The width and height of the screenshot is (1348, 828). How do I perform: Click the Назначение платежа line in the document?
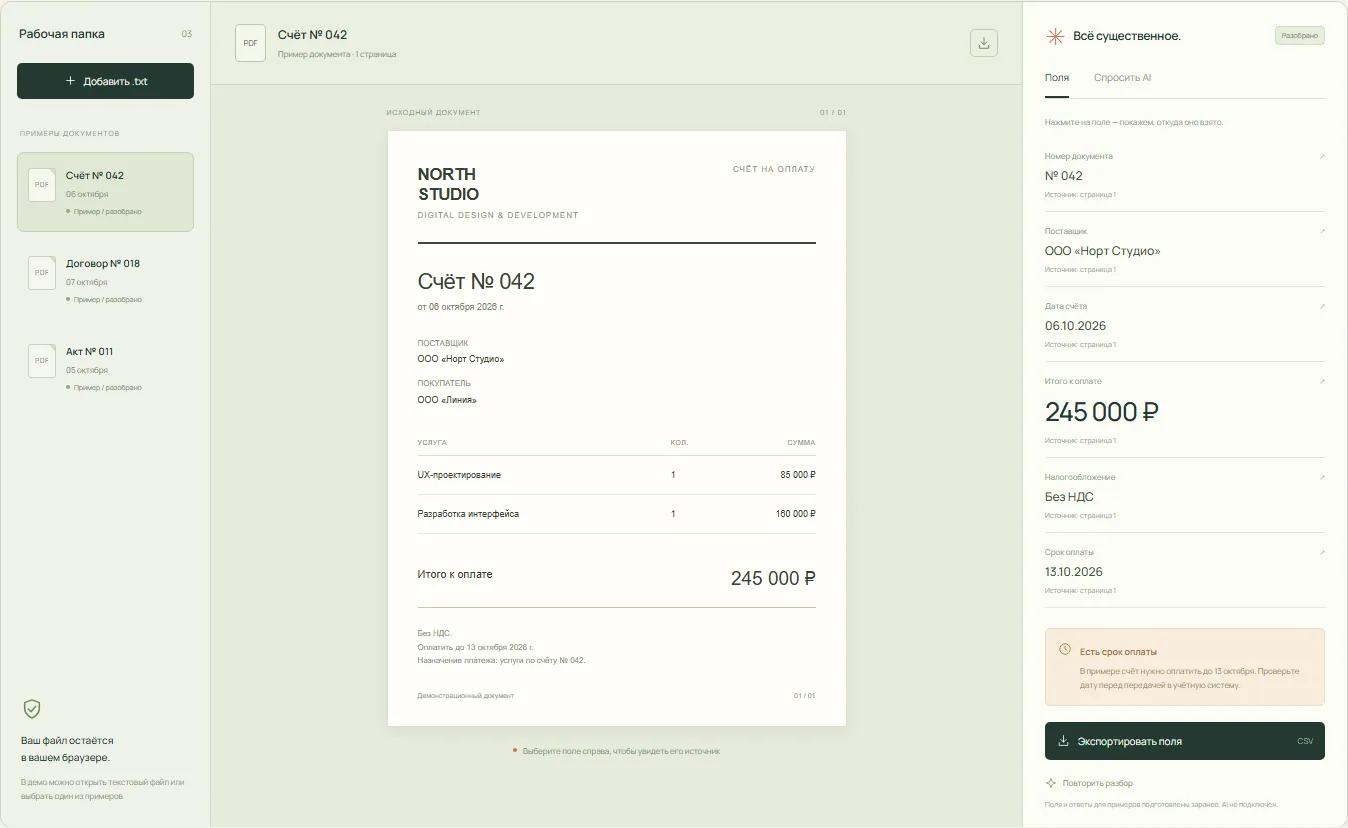[x=501, y=660]
